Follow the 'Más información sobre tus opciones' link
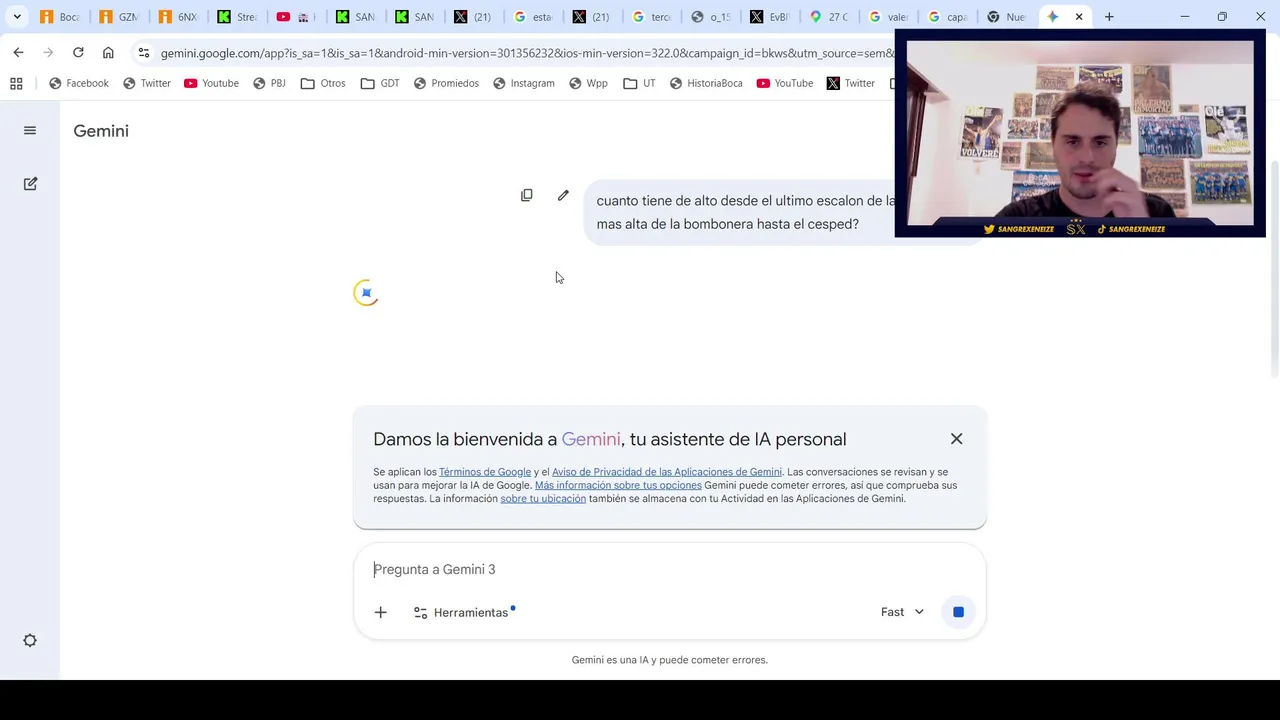 [x=618, y=485]
